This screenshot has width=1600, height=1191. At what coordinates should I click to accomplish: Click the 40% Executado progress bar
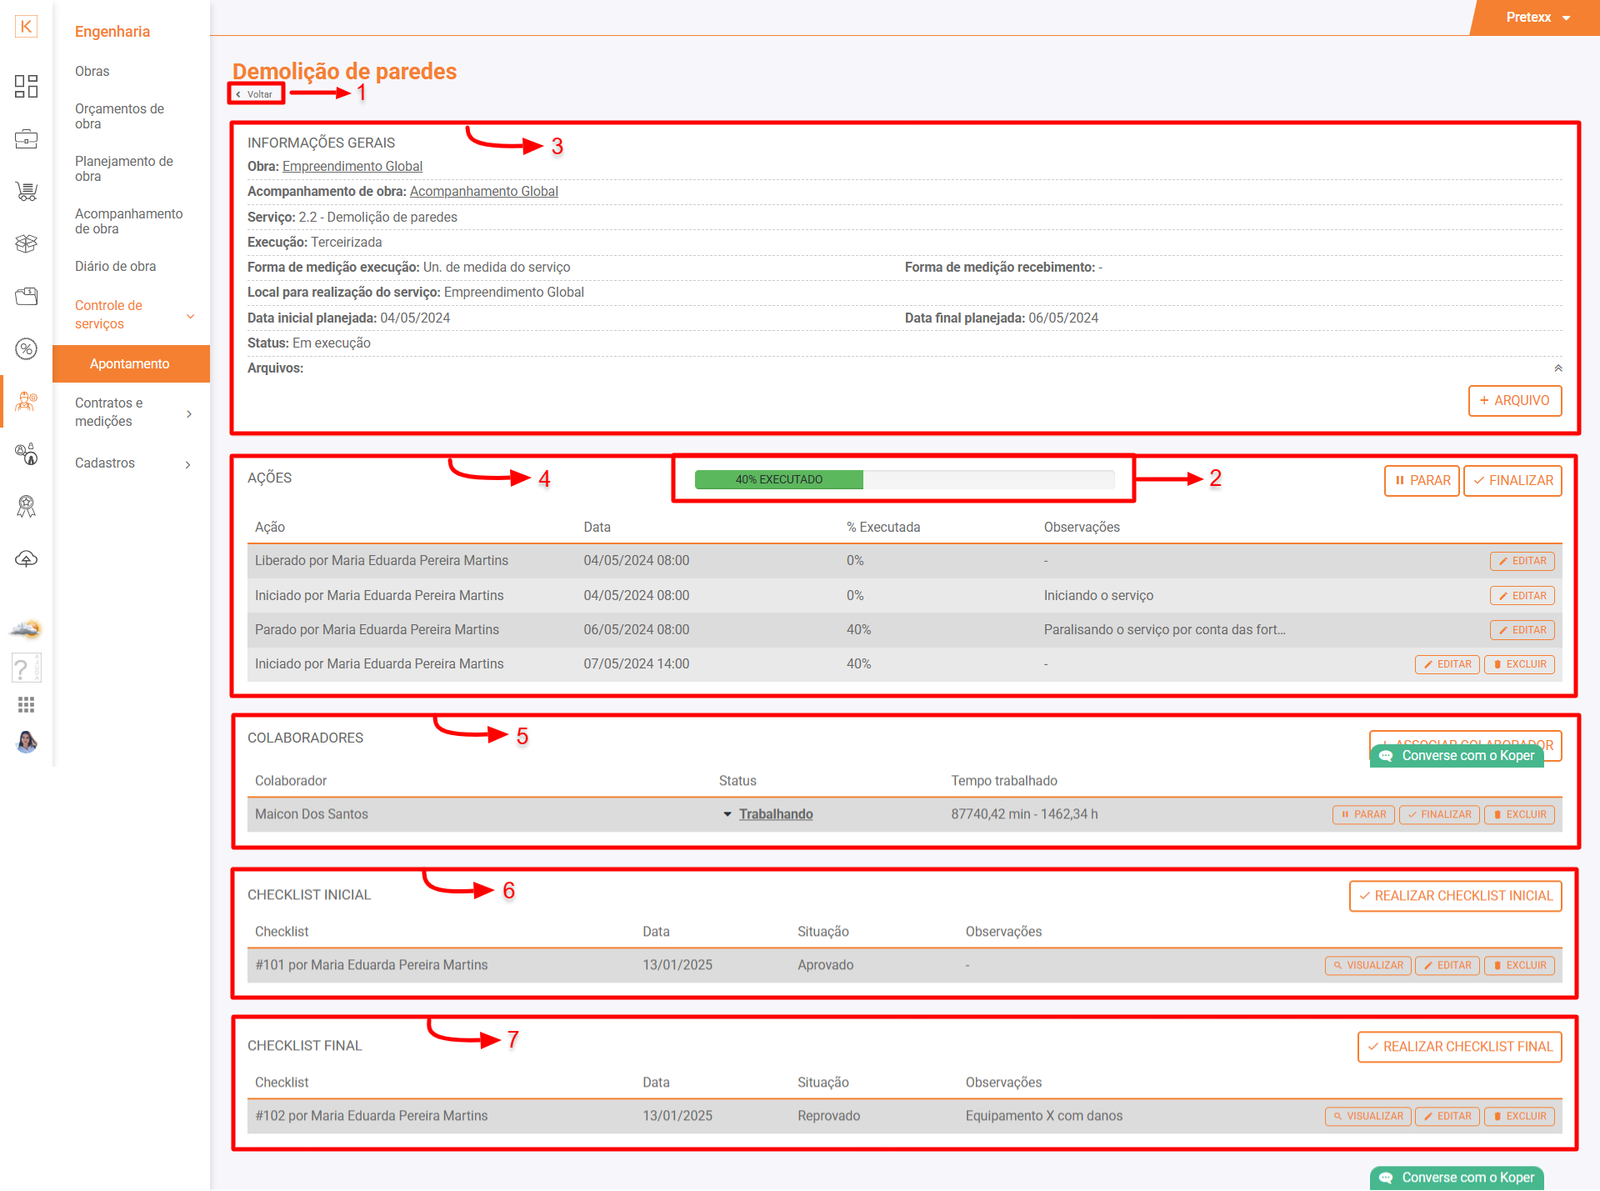click(904, 480)
